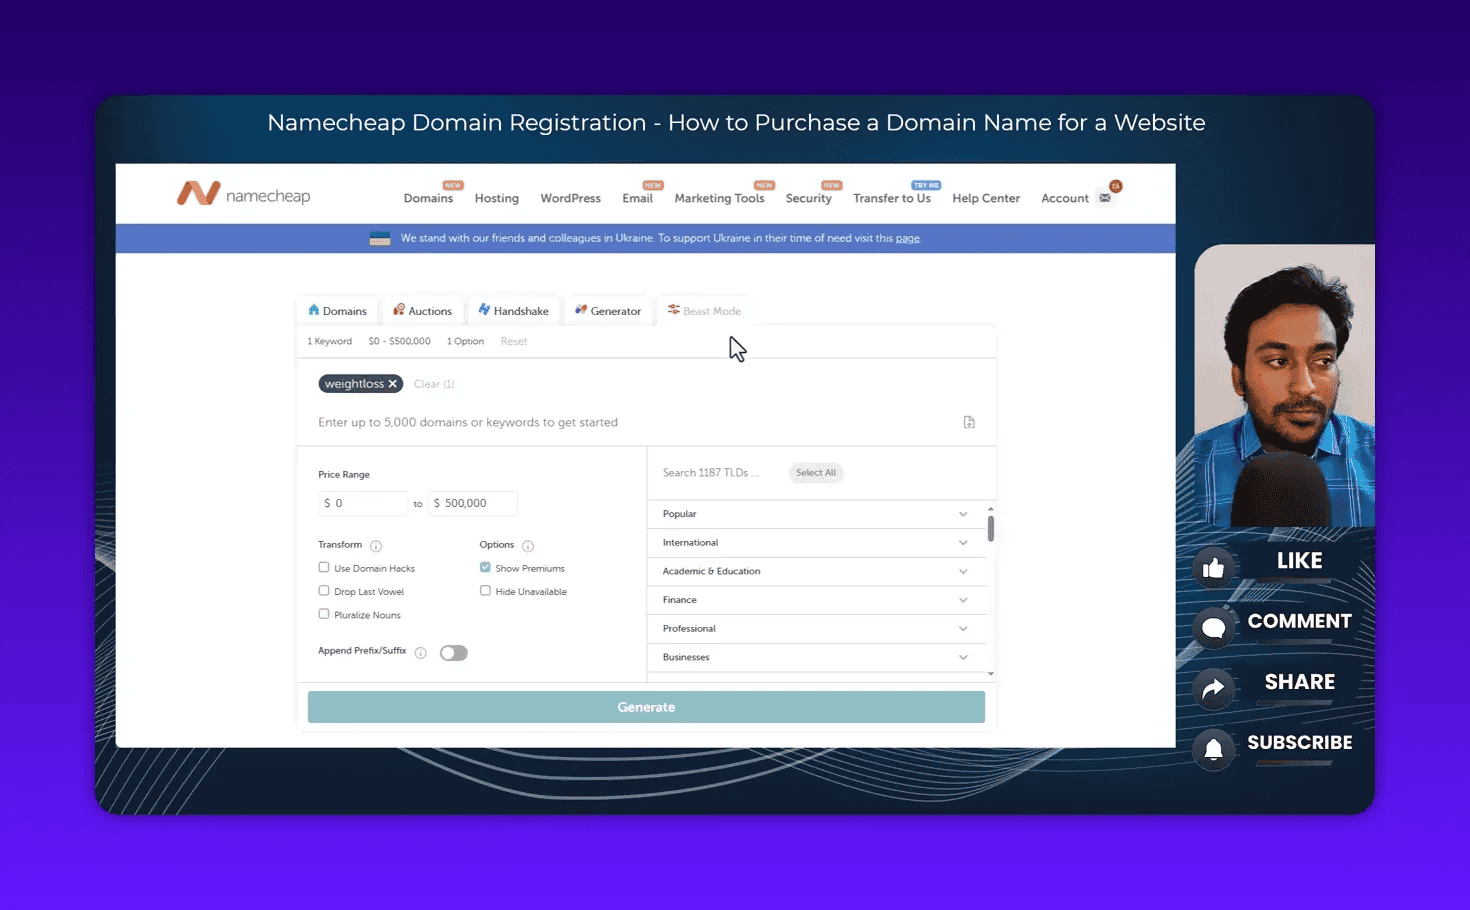Image resolution: width=1470 pixels, height=910 pixels.
Task: Switch to the Auctions tab
Action: tap(422, 310)
